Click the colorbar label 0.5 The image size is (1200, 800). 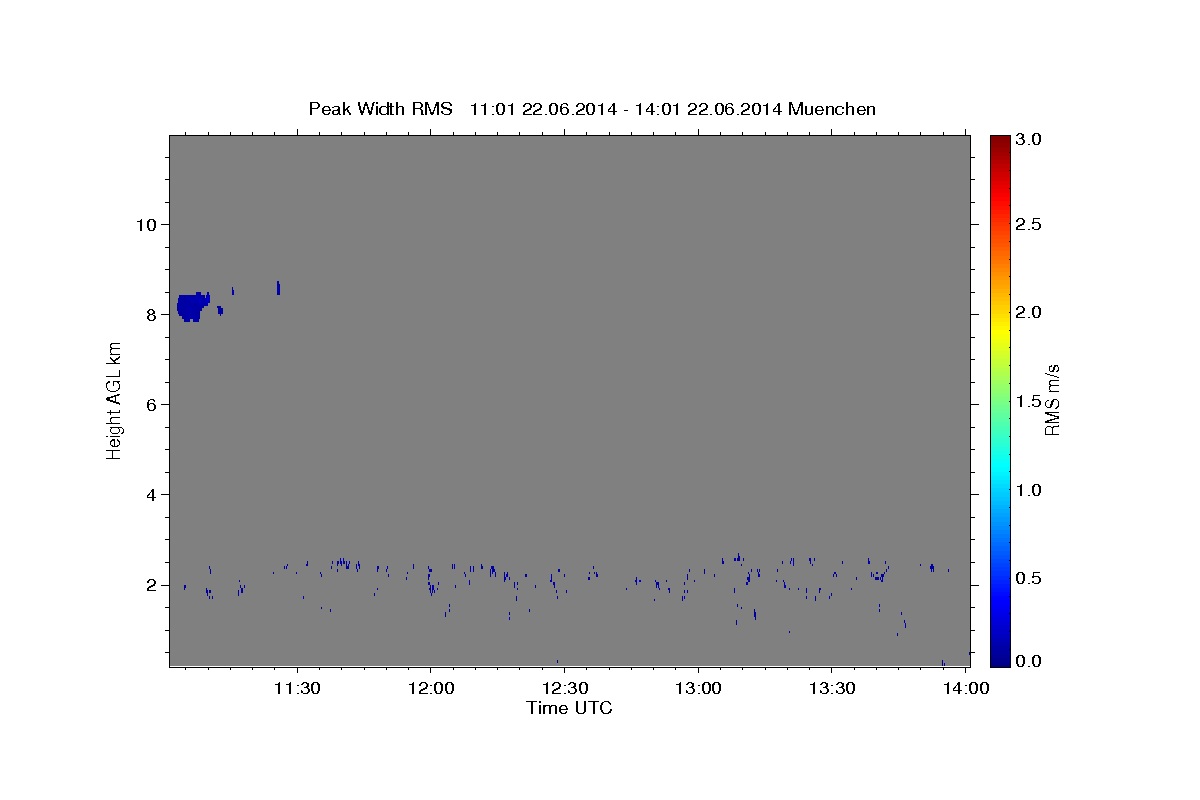click(x=1029, y=578)
